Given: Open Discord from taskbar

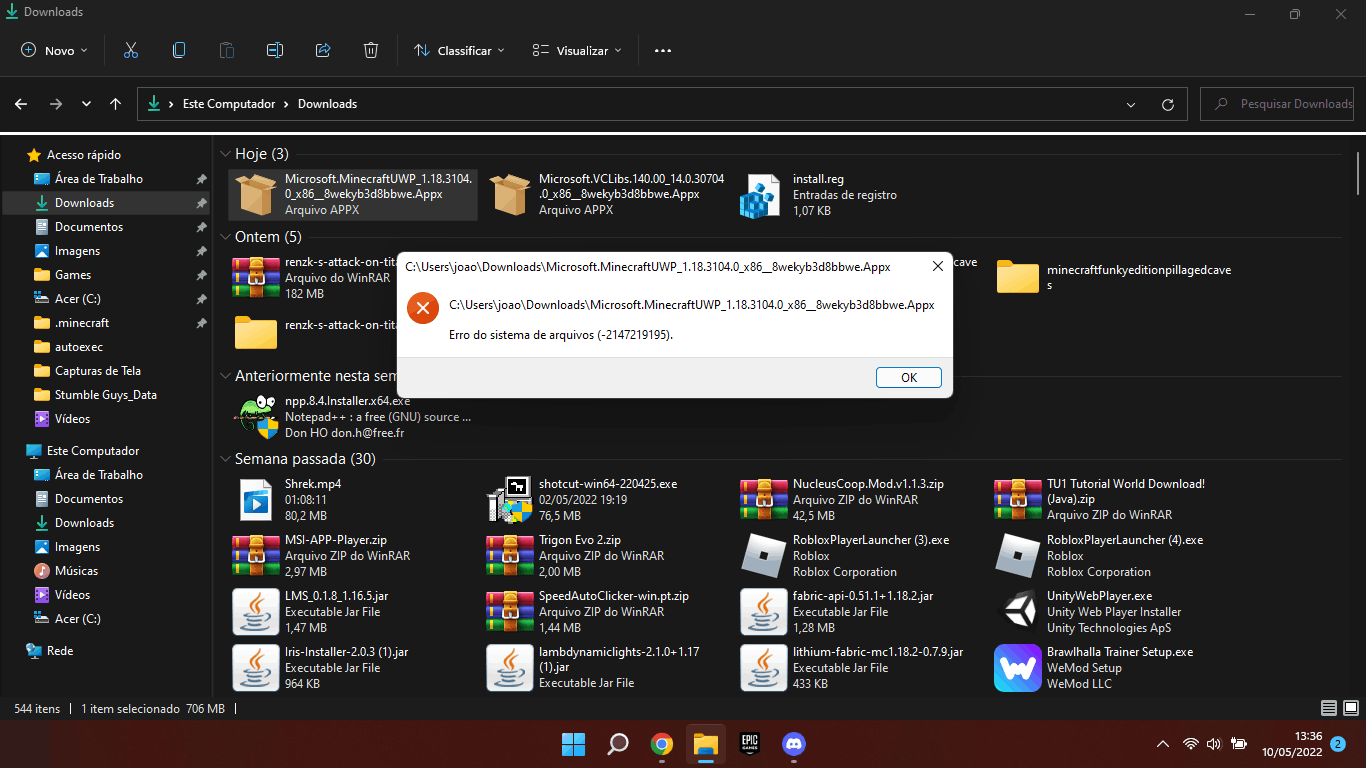Looking at the screenshot, I should (x=793, y=744).
